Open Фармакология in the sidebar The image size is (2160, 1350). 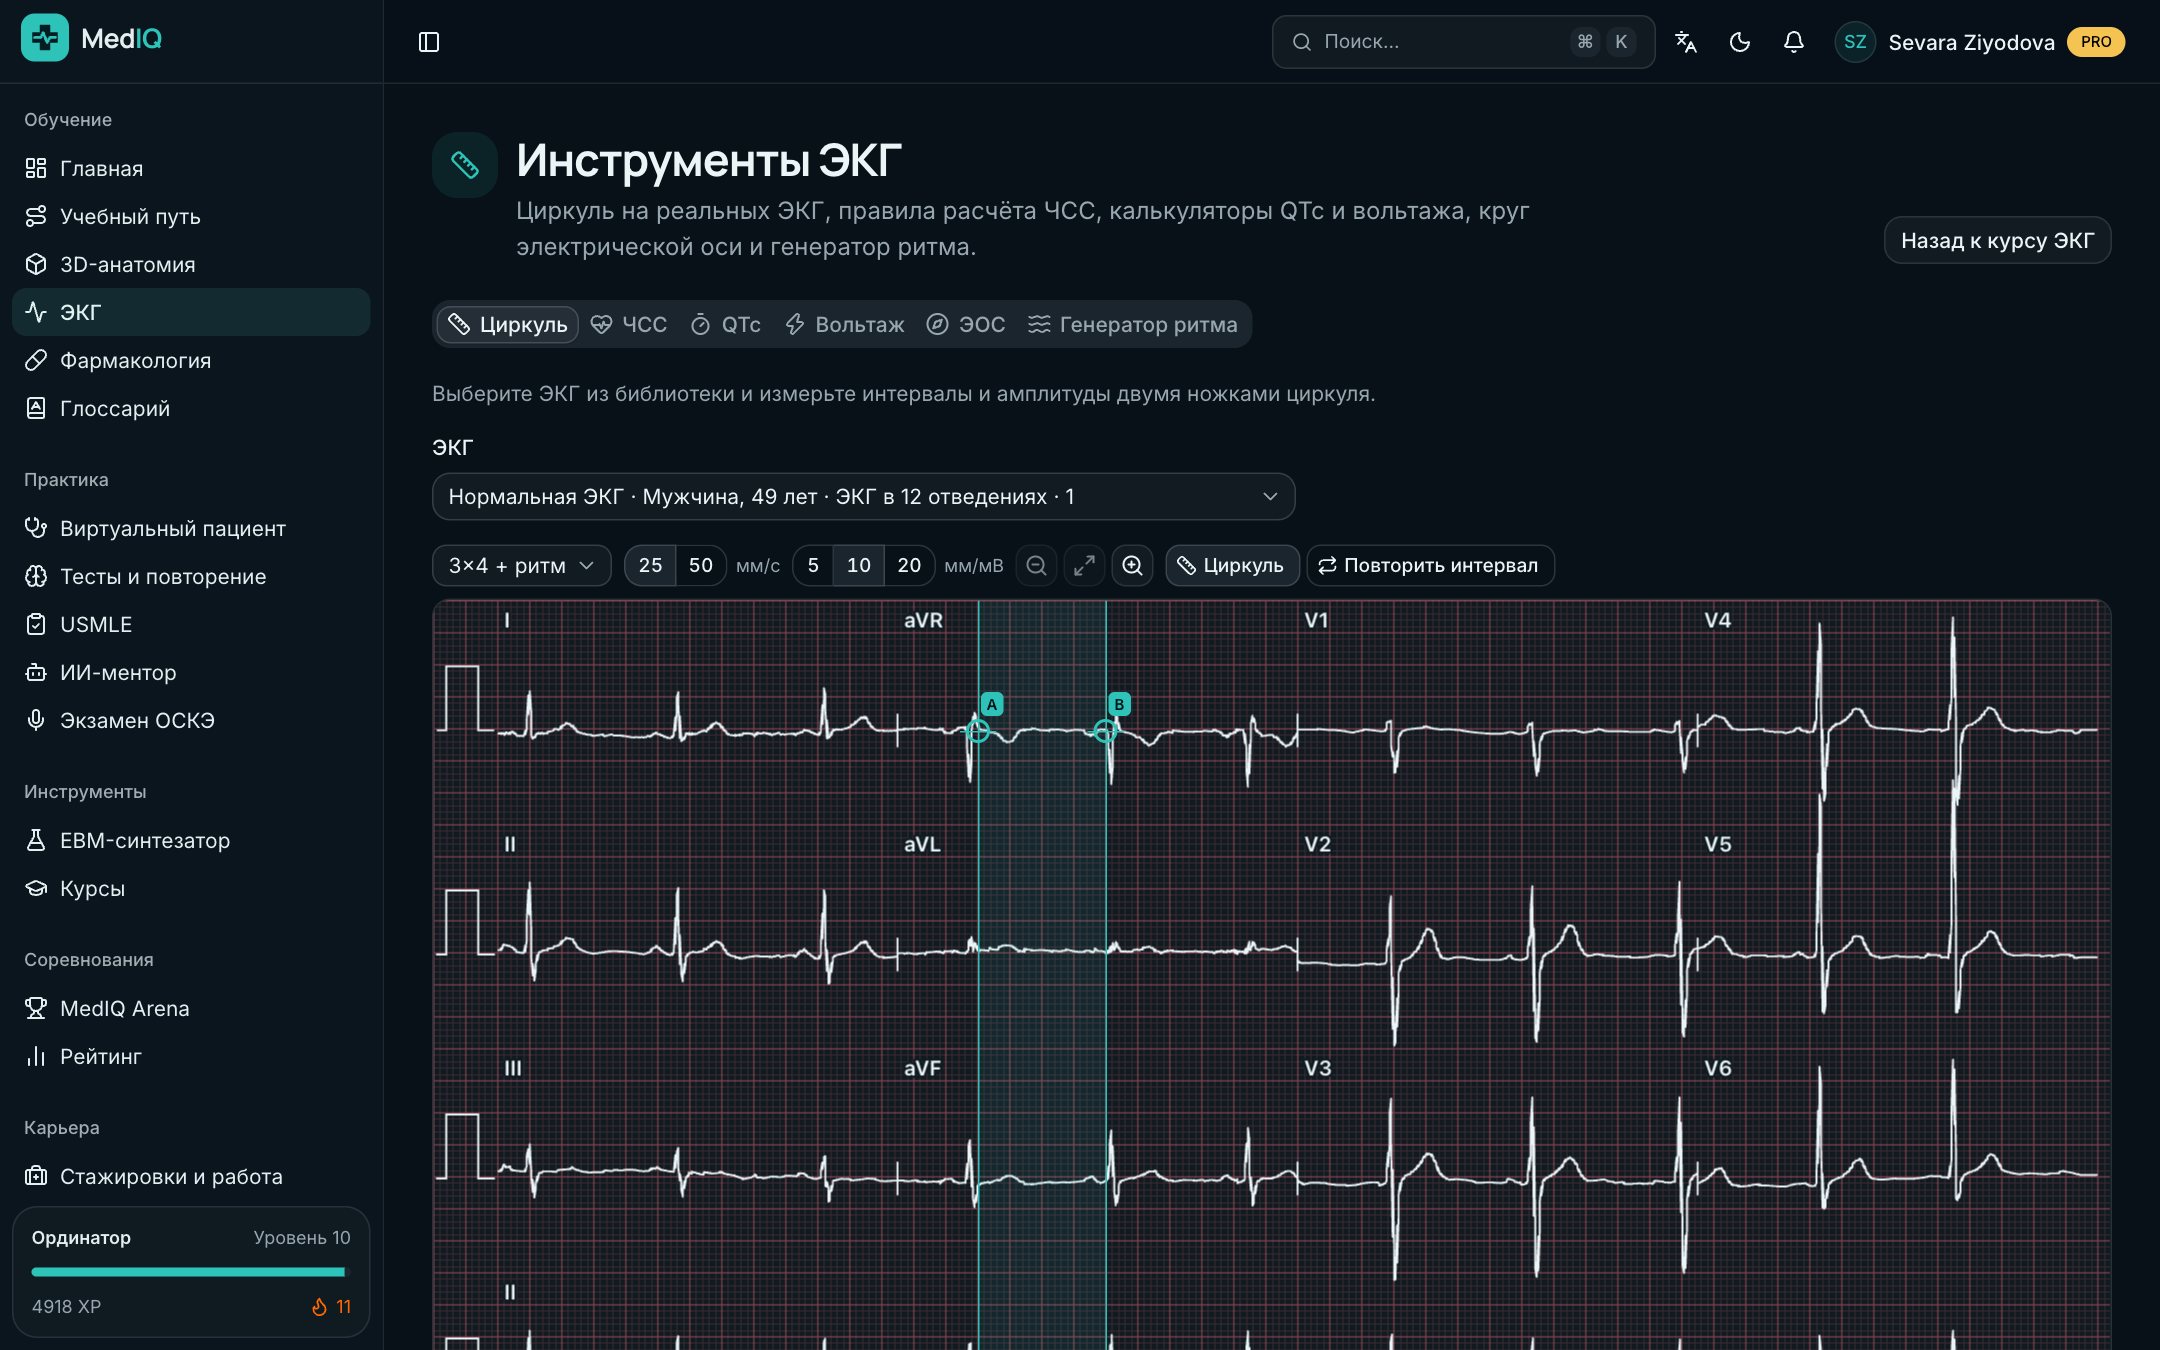[x=191, y=360]
